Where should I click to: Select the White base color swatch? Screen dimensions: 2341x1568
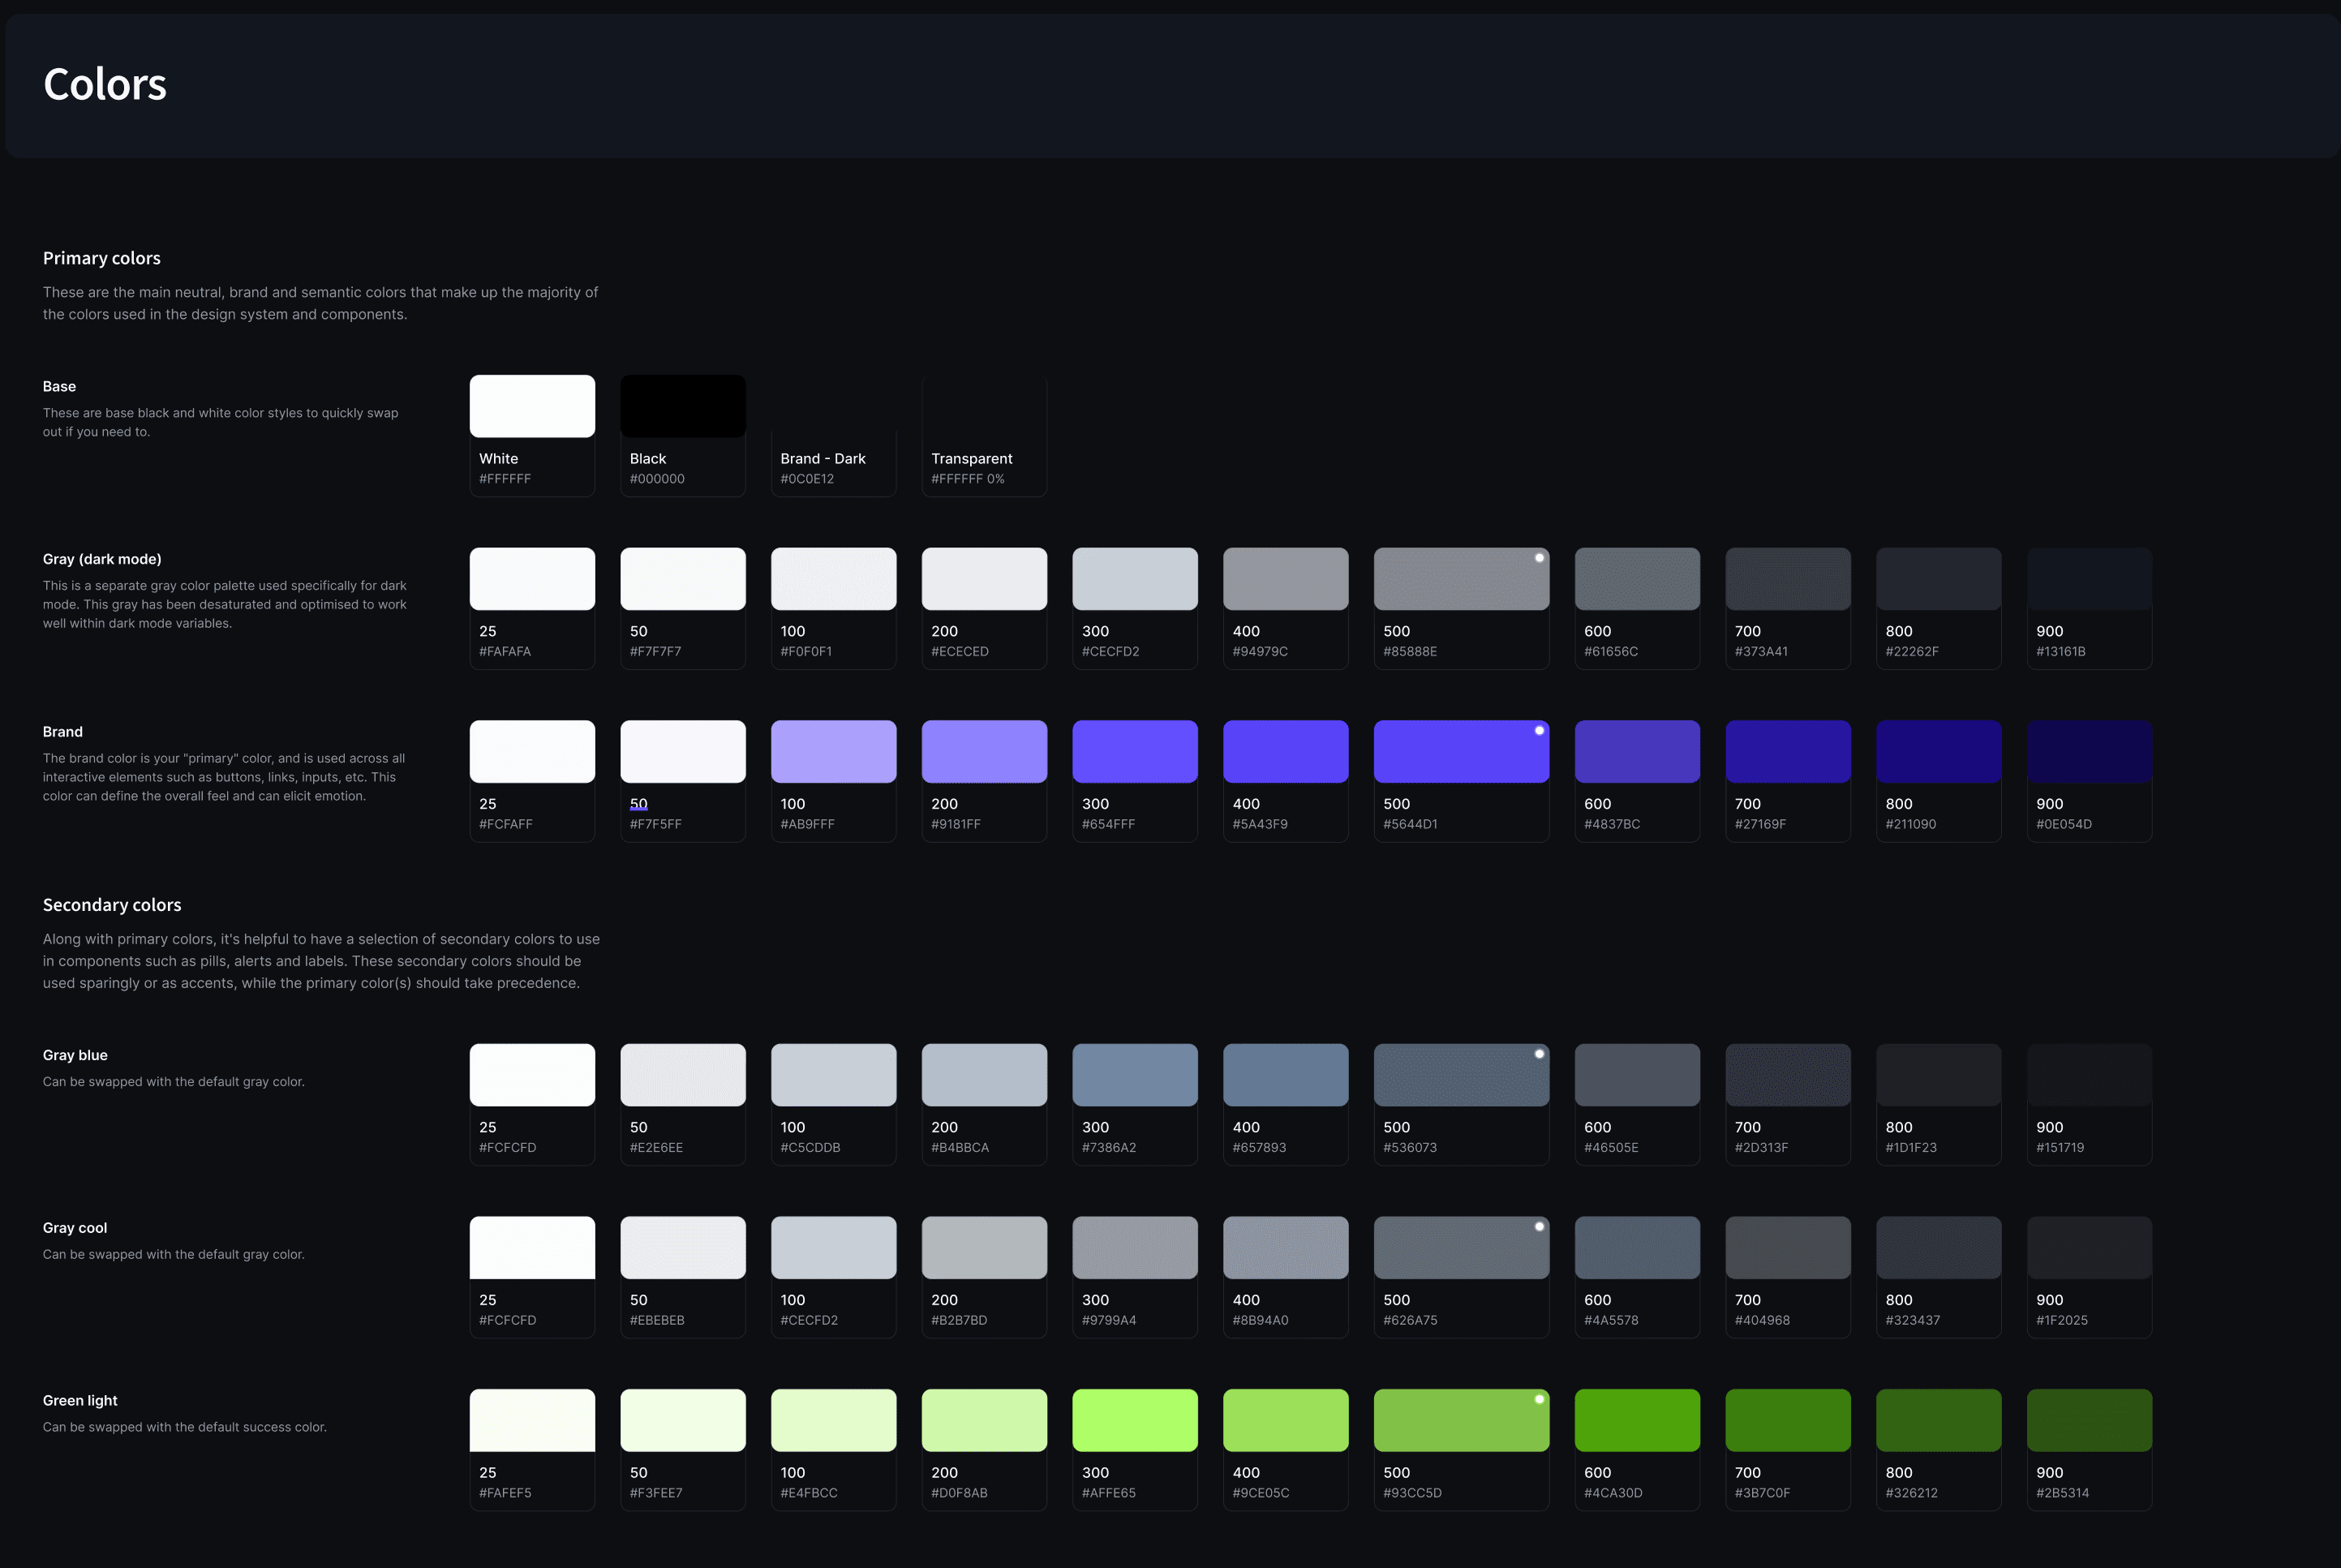pyautogui.click(x=532, y=407)
